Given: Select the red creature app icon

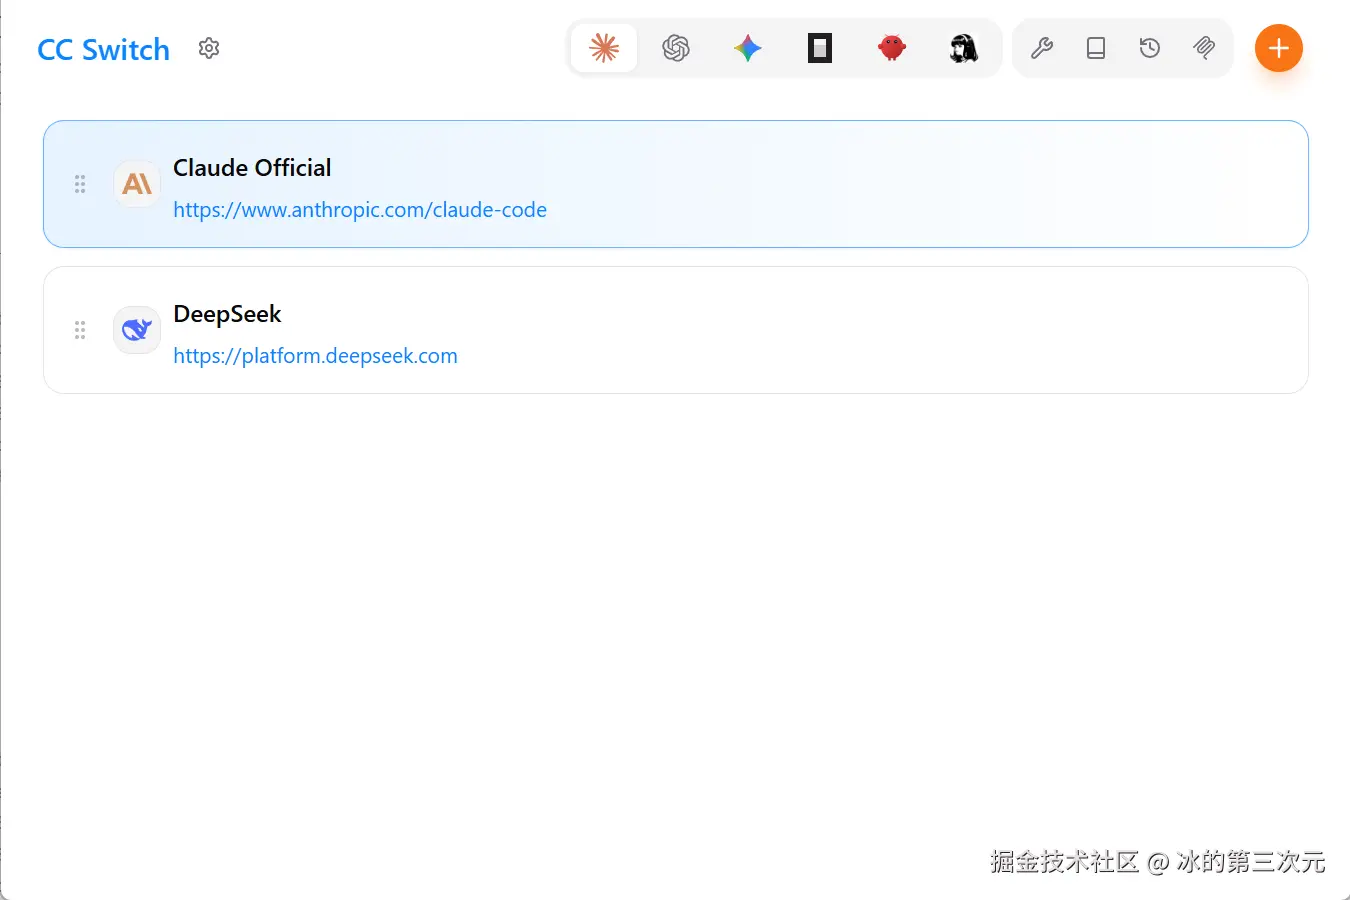Looking at the screenshot, I should (892, 48).
